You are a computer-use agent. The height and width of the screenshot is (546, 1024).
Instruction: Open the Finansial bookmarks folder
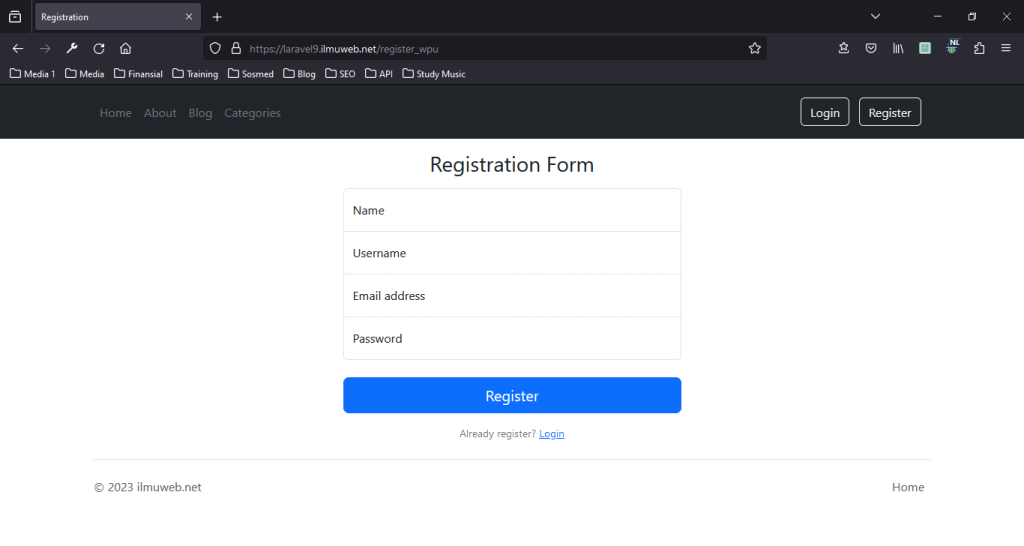(x=138, y=74)
